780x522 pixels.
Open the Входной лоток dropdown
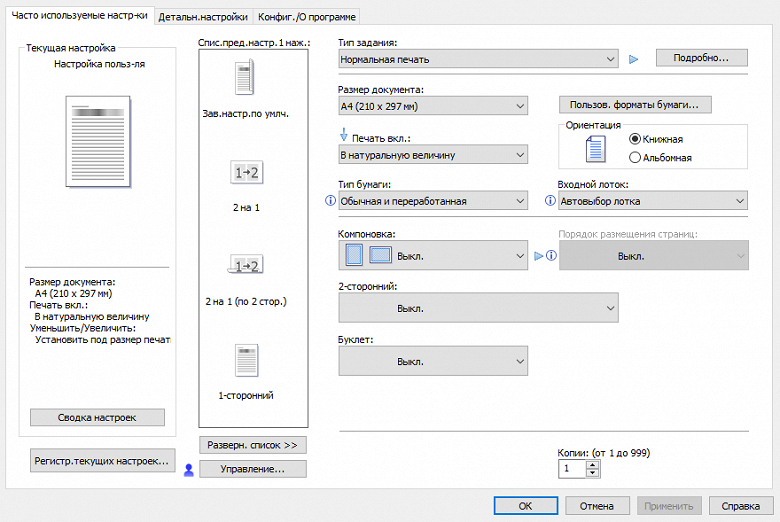pos(652,201)
